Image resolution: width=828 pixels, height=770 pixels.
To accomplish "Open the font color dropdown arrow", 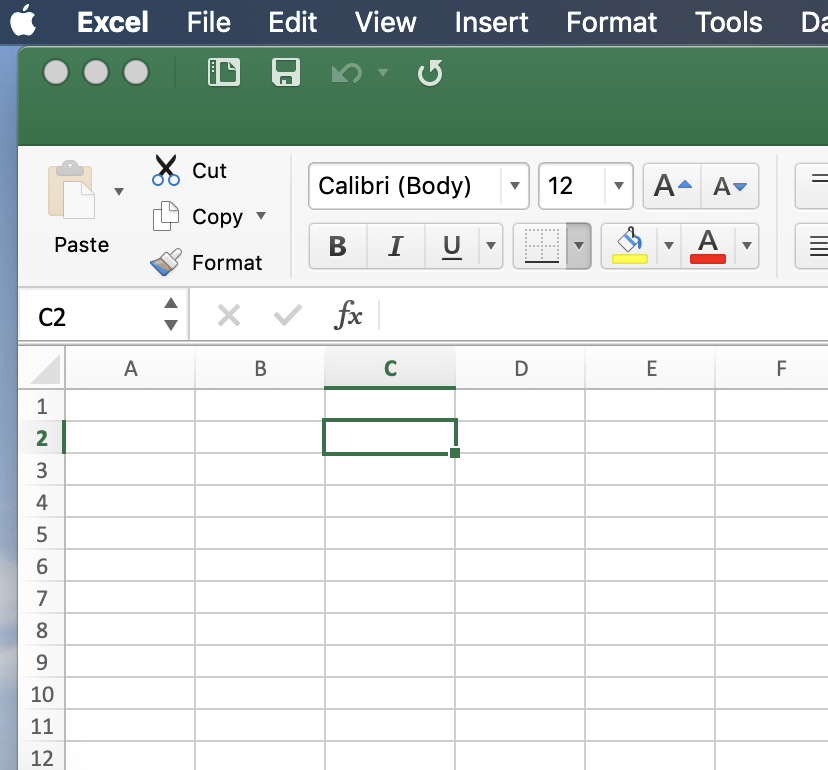I will pos(747,246).
